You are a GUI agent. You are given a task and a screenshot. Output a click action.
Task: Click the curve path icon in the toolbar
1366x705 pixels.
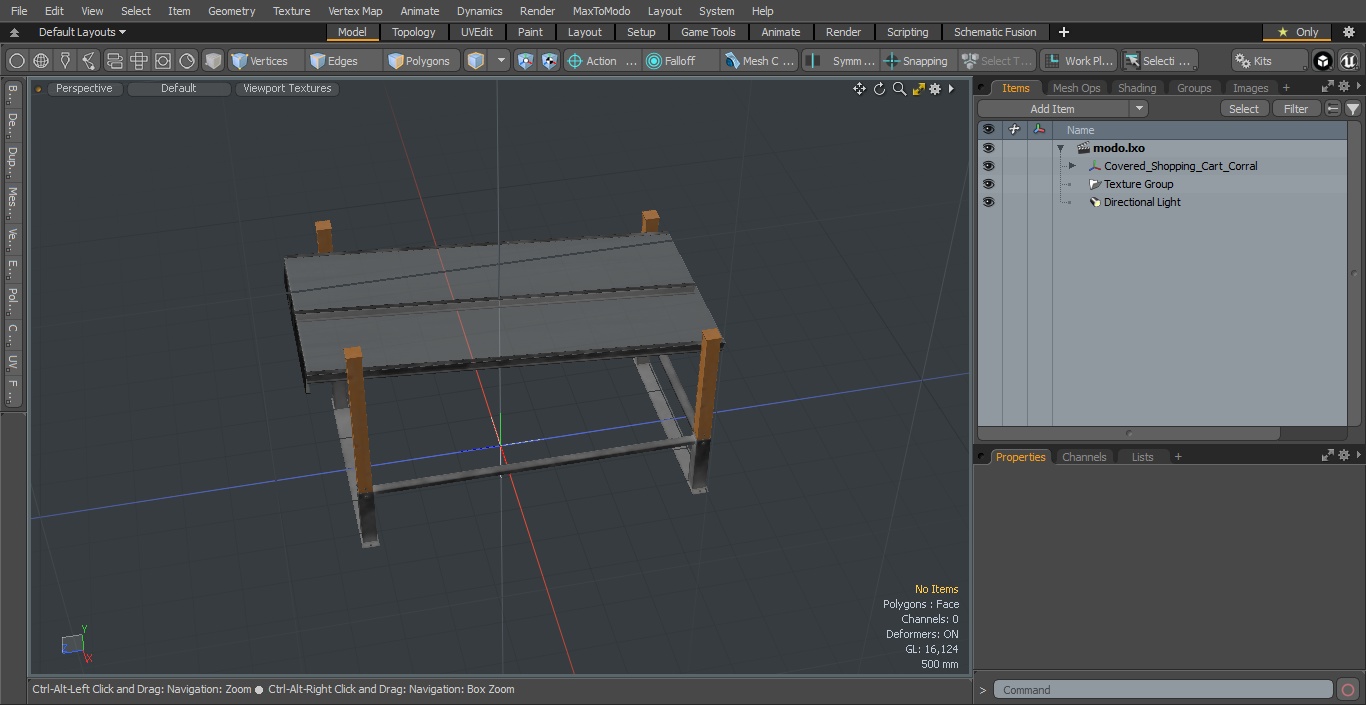[89, 61]
